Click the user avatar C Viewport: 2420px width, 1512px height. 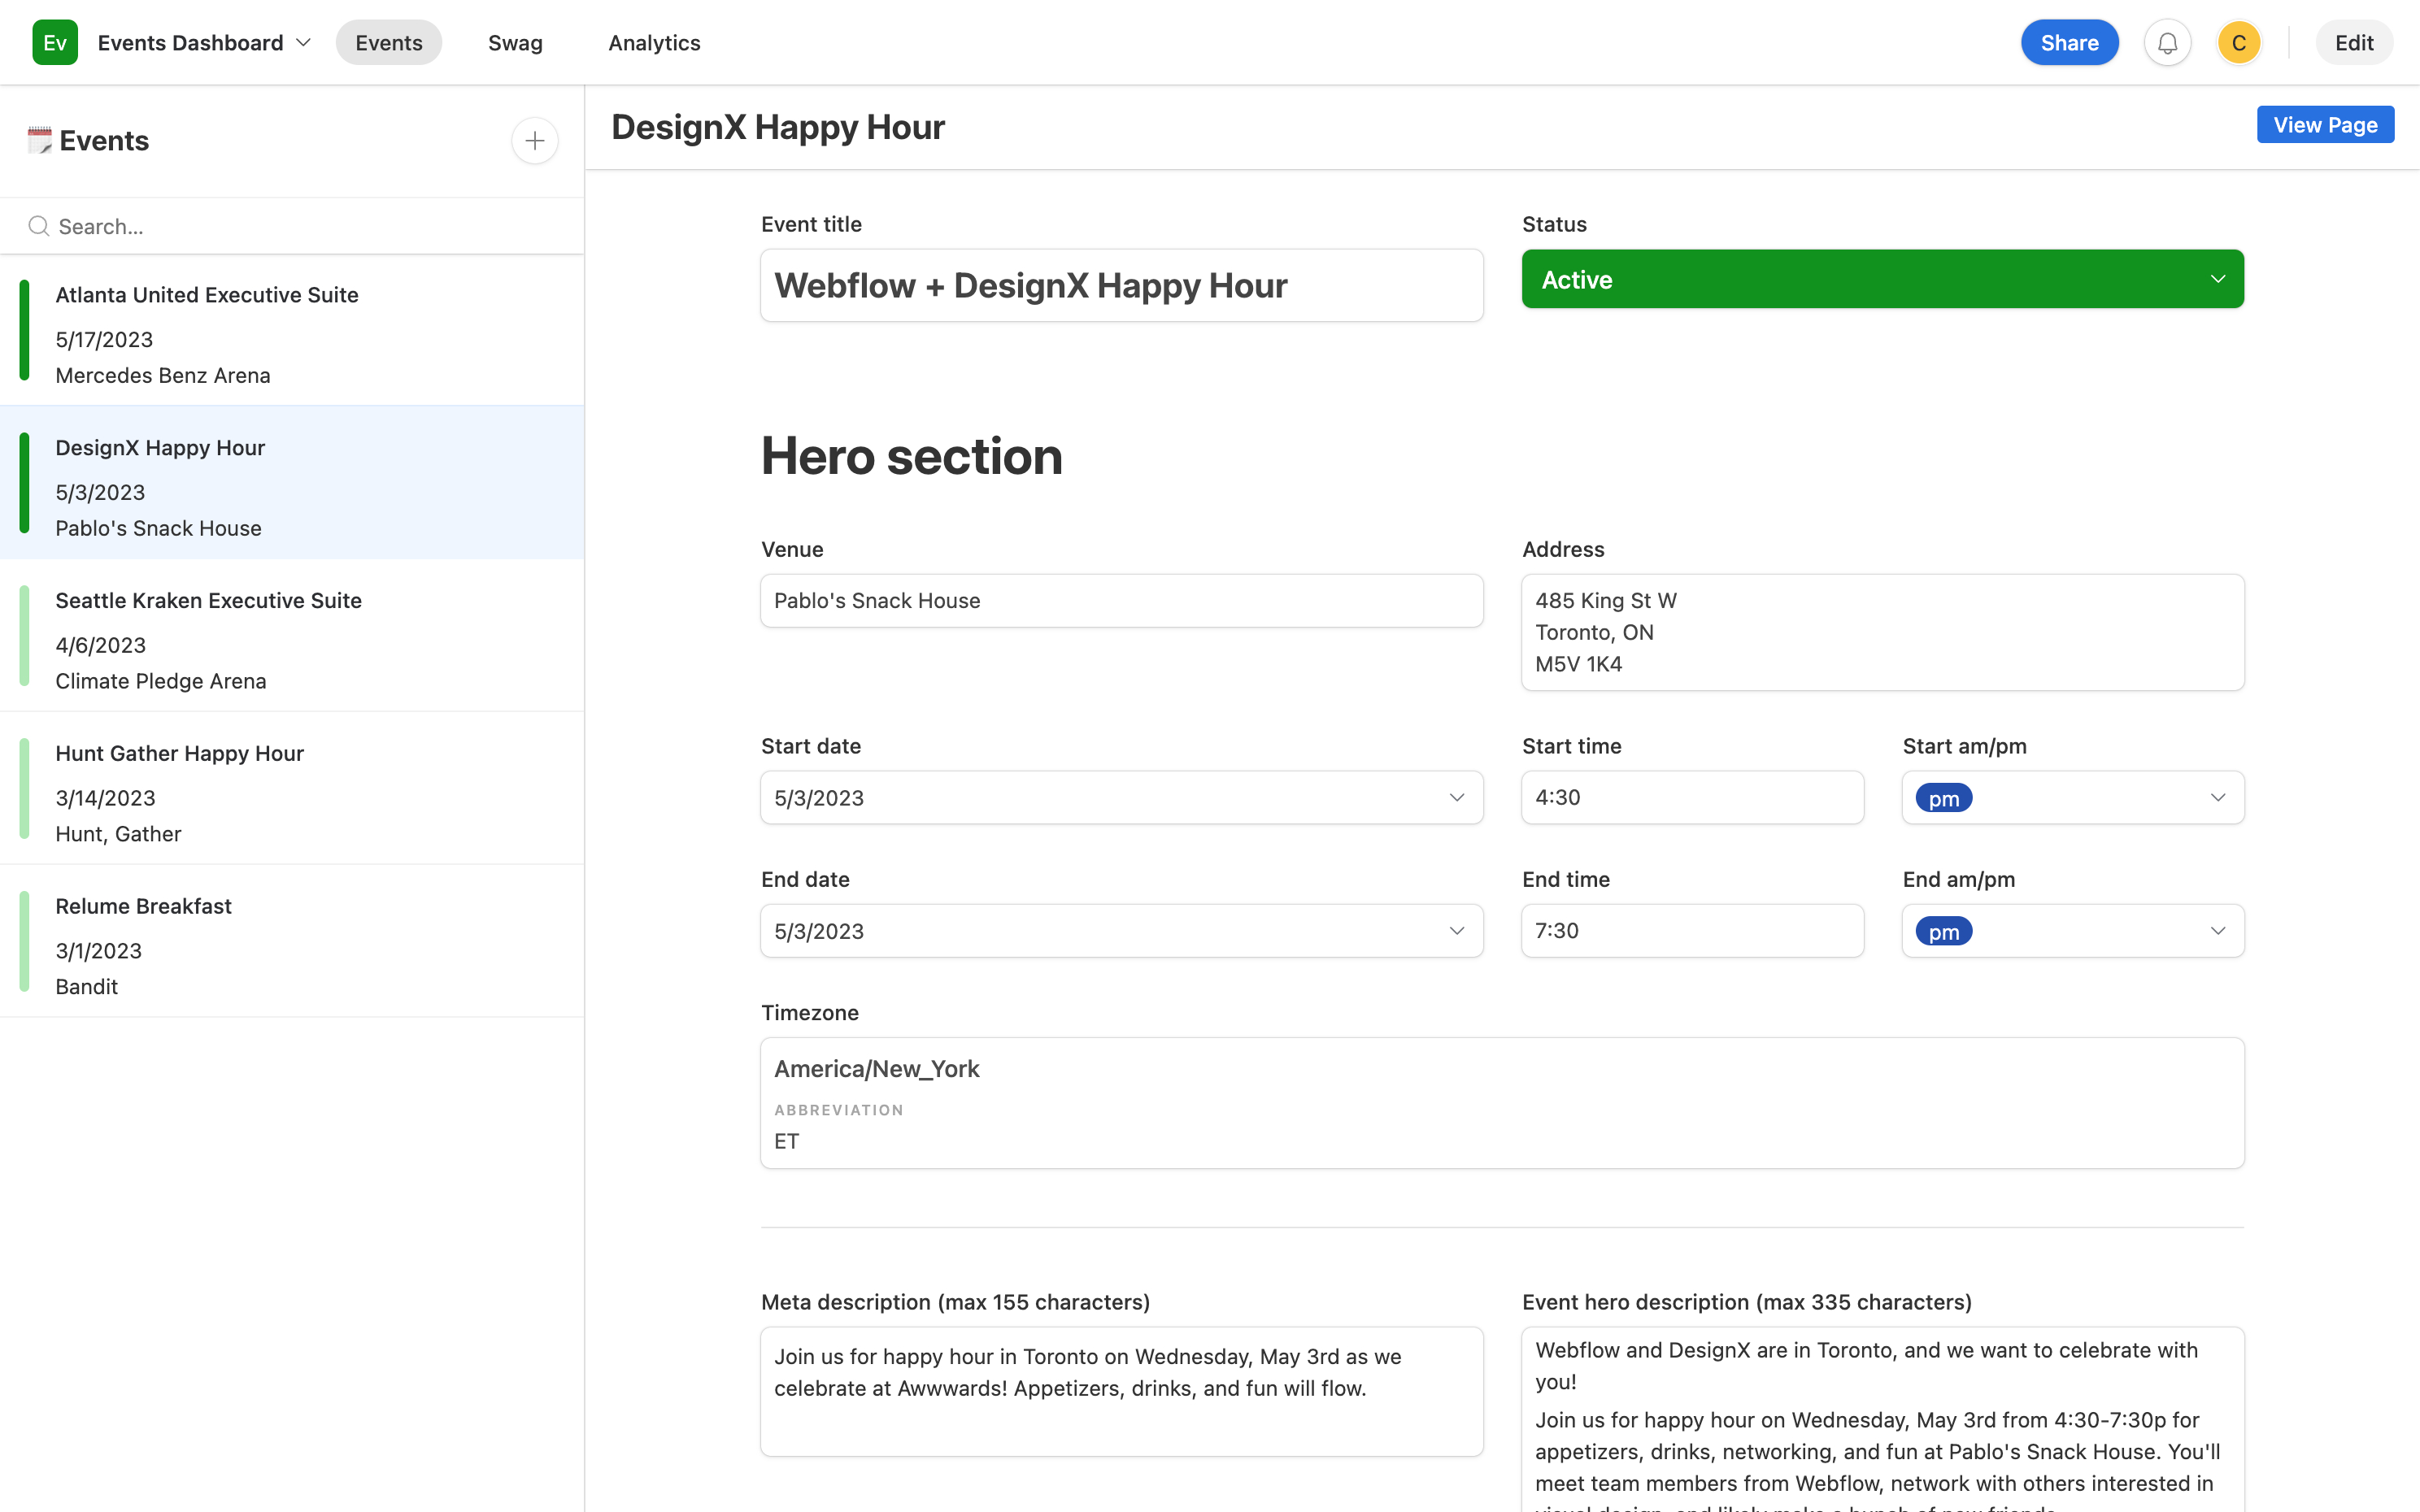pos(2238,43)
